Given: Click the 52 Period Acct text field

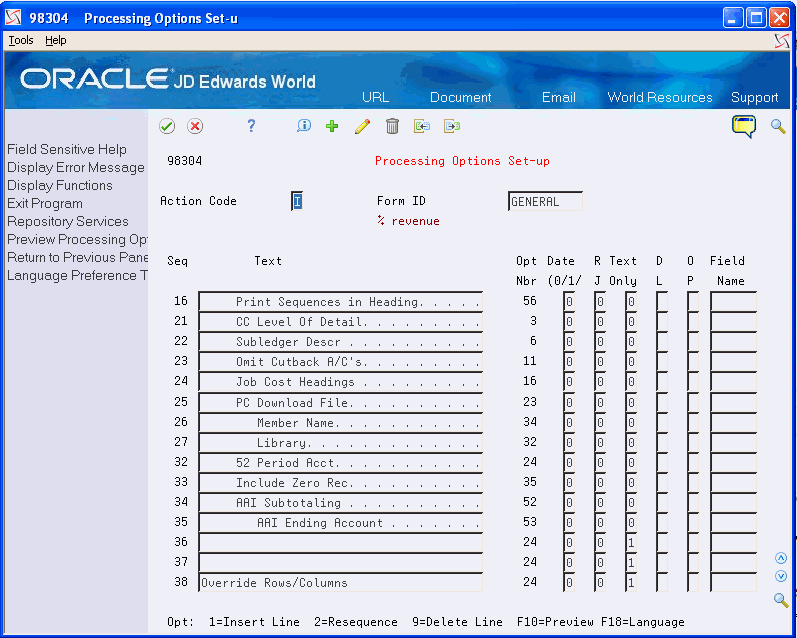Looking at the screenshot, I should point(341,463).
